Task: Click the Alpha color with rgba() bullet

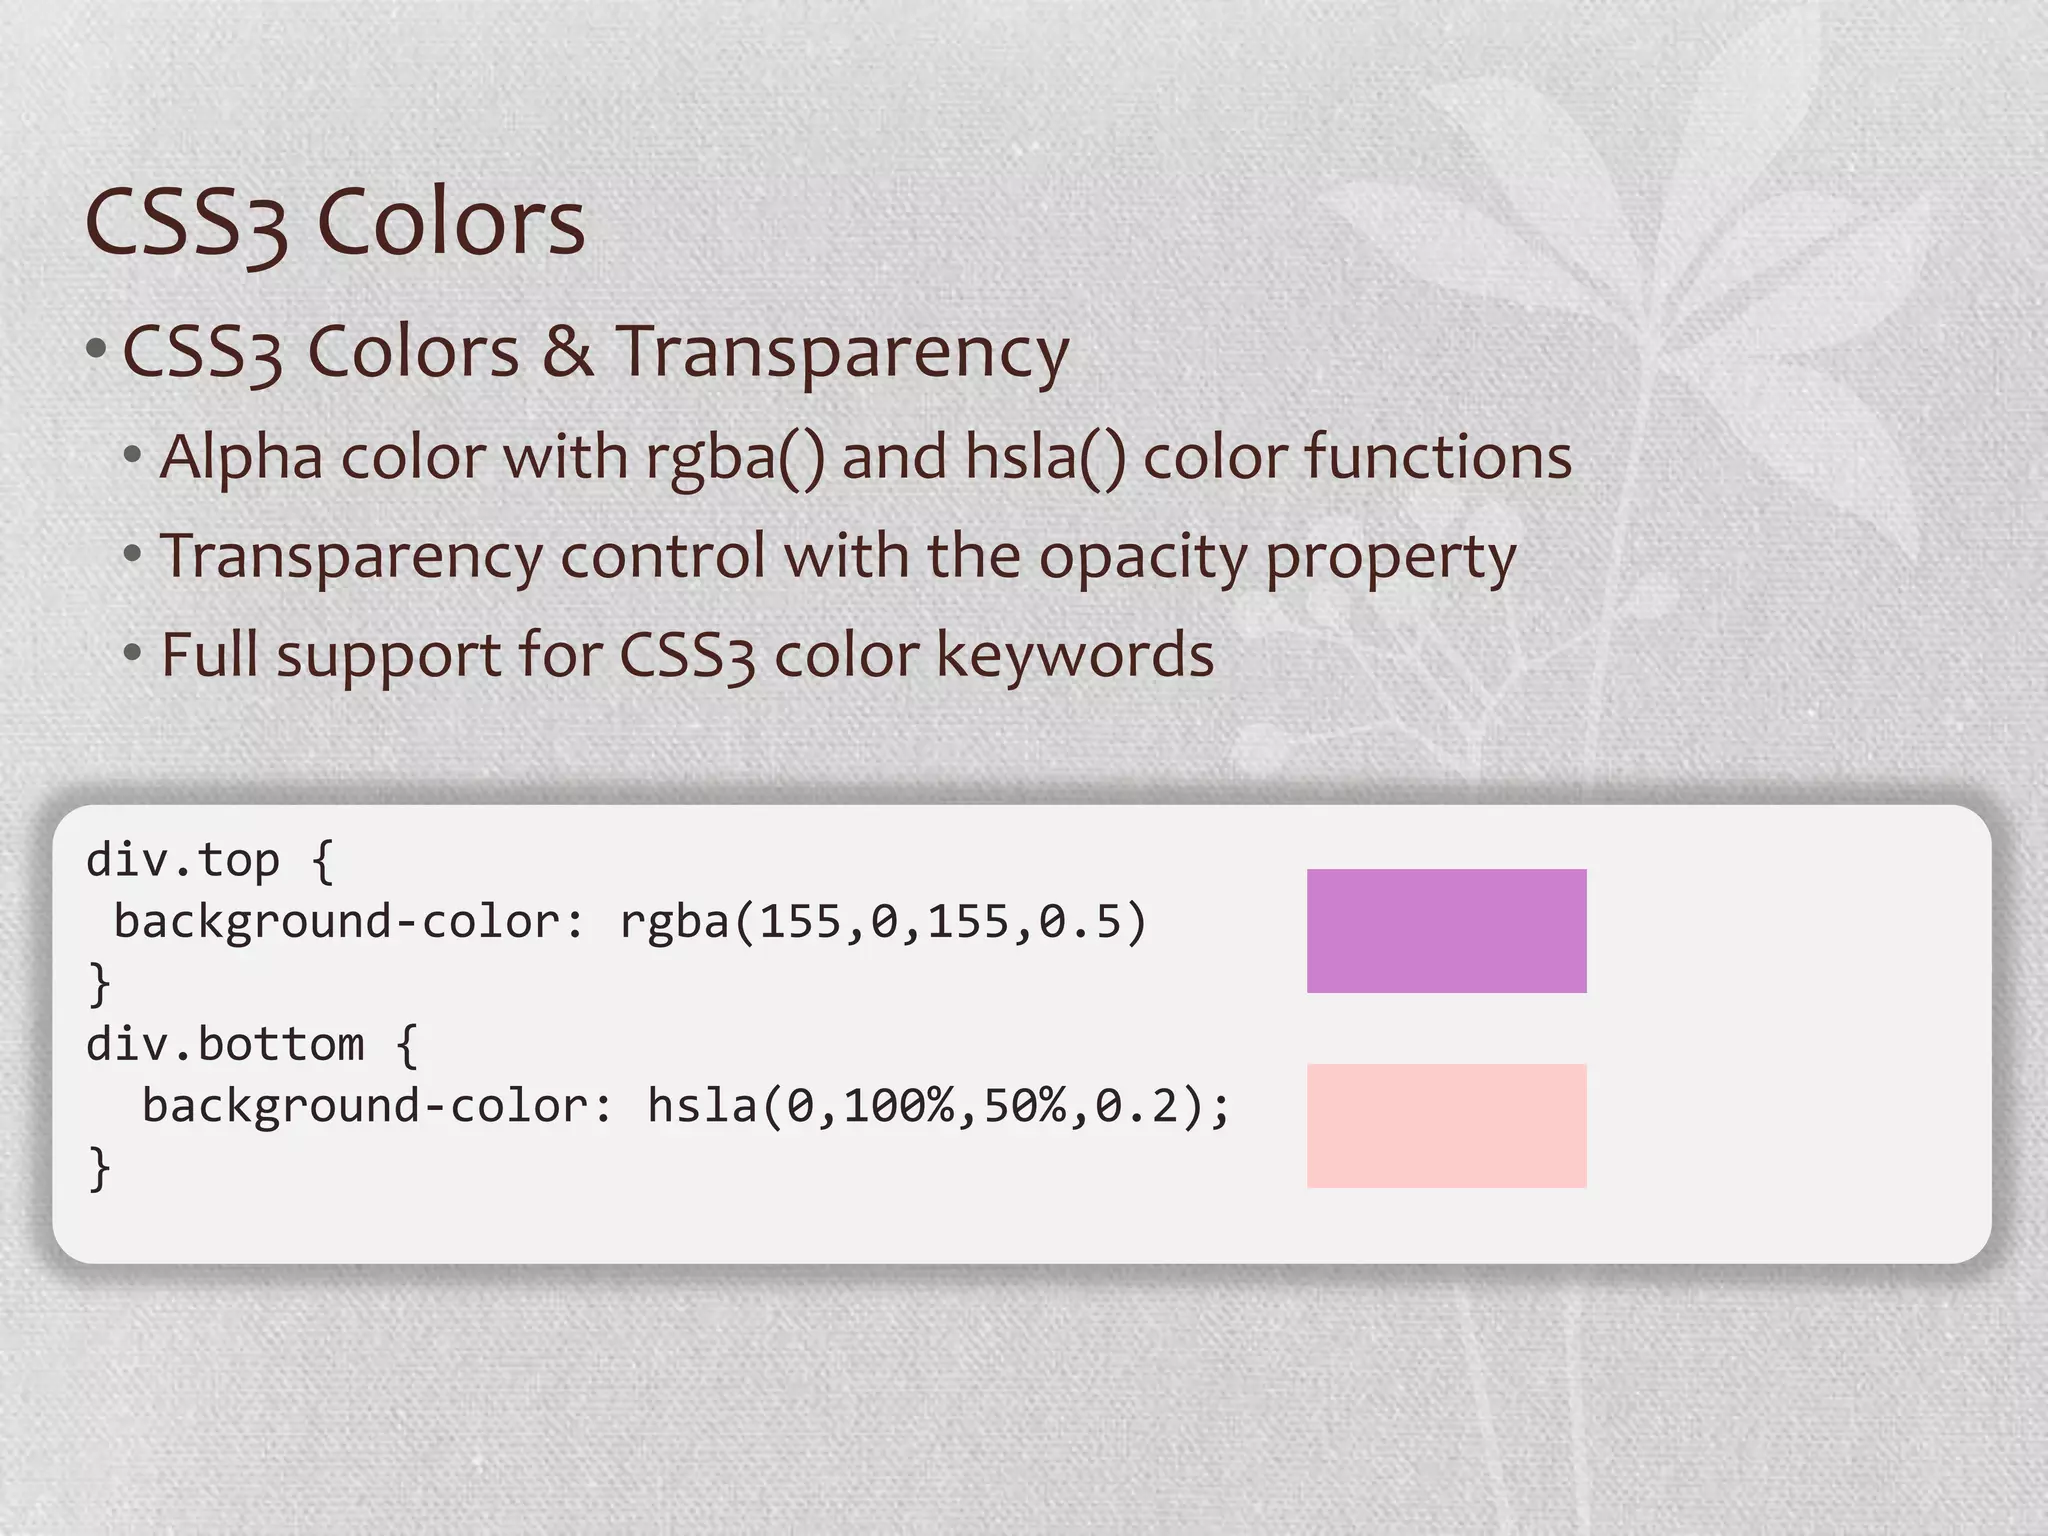Action: point(866,458)
